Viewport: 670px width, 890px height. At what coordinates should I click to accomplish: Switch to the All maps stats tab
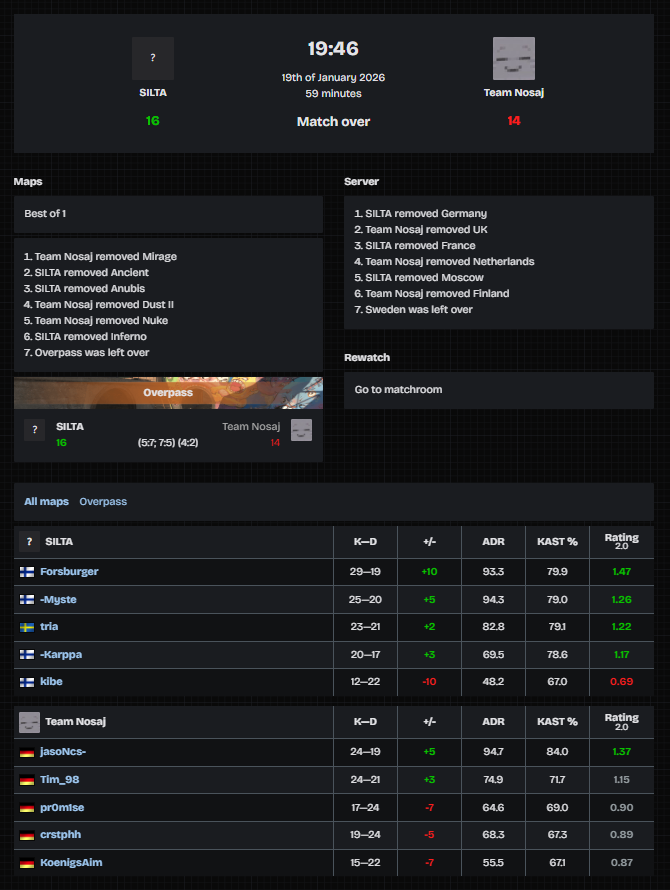click(46, 502)
